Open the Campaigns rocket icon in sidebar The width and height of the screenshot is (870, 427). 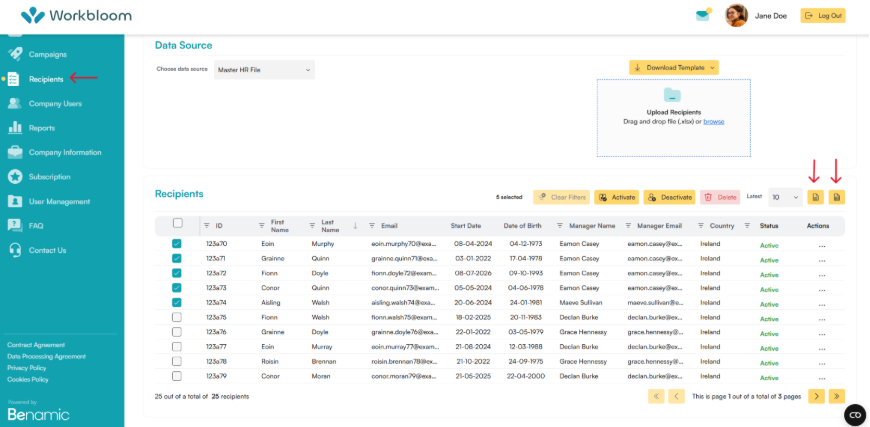pyautogui.click(x=15, y=54)
